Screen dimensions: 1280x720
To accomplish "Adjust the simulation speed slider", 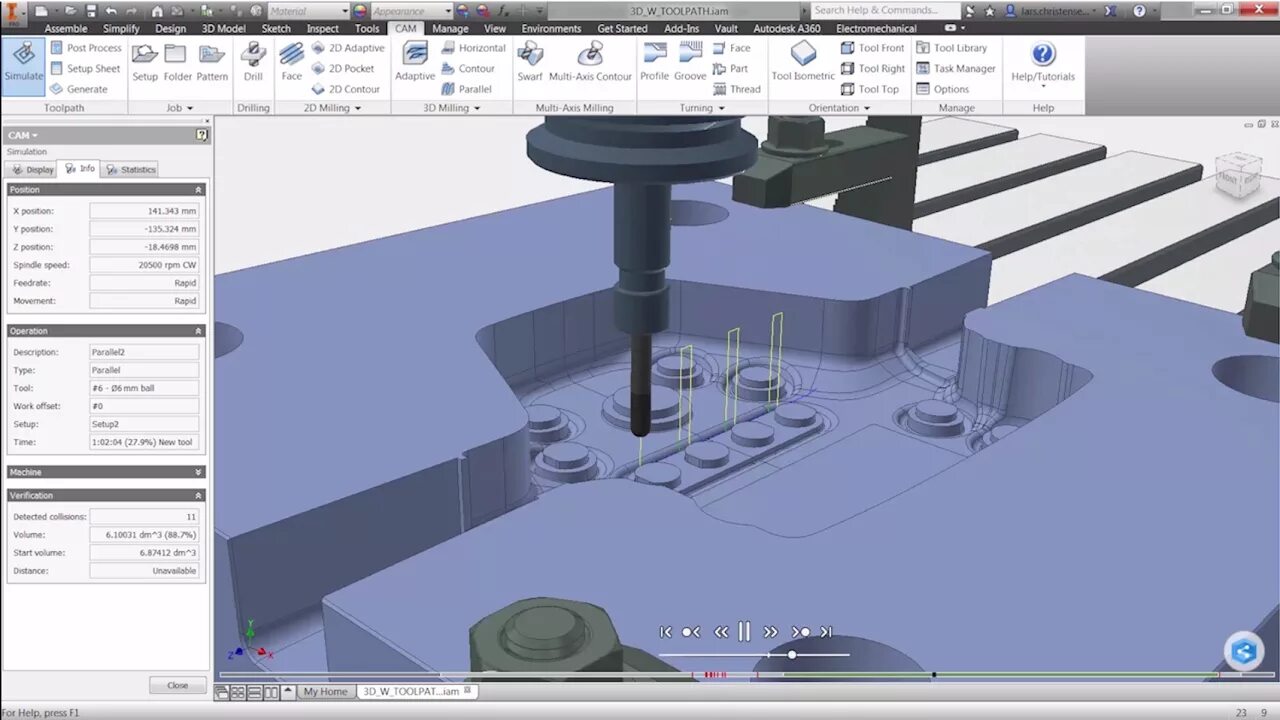I will click(x=791, y=654).
